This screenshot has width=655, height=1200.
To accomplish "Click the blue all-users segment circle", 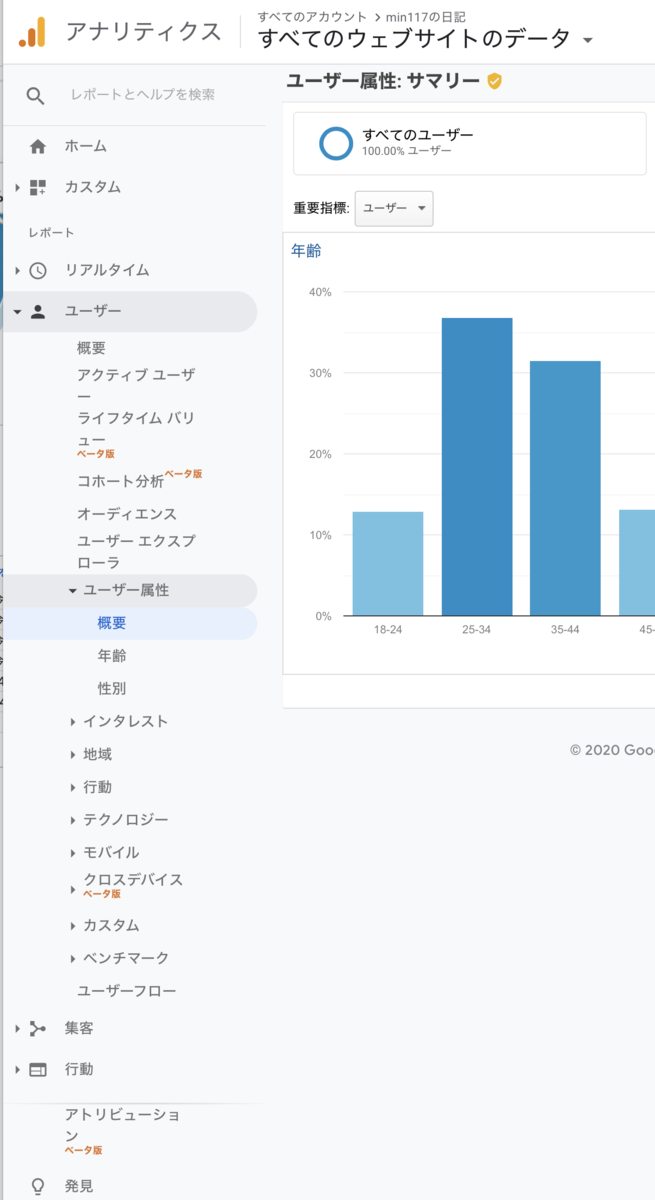I will (336, 143).
